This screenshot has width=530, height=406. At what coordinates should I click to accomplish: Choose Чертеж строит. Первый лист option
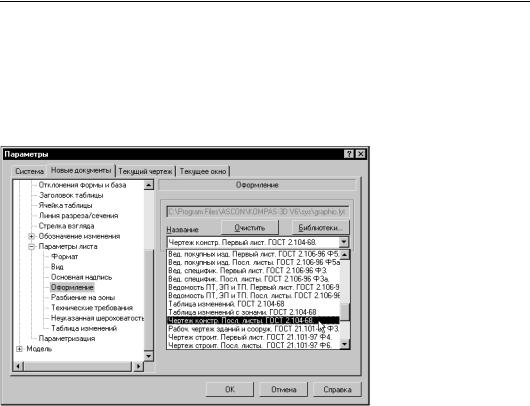point(254,337)
